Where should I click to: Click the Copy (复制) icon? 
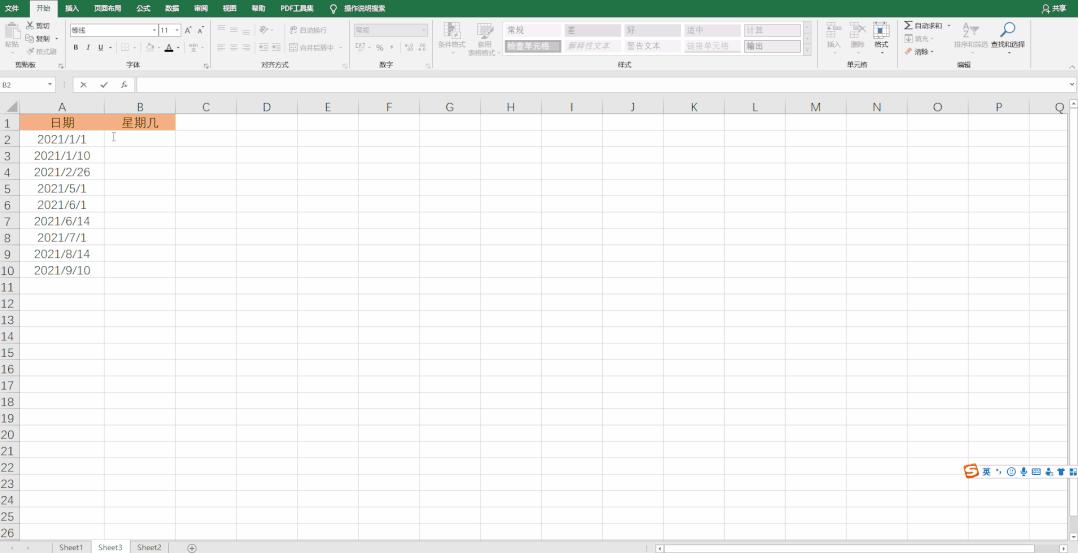pos(30,39)
